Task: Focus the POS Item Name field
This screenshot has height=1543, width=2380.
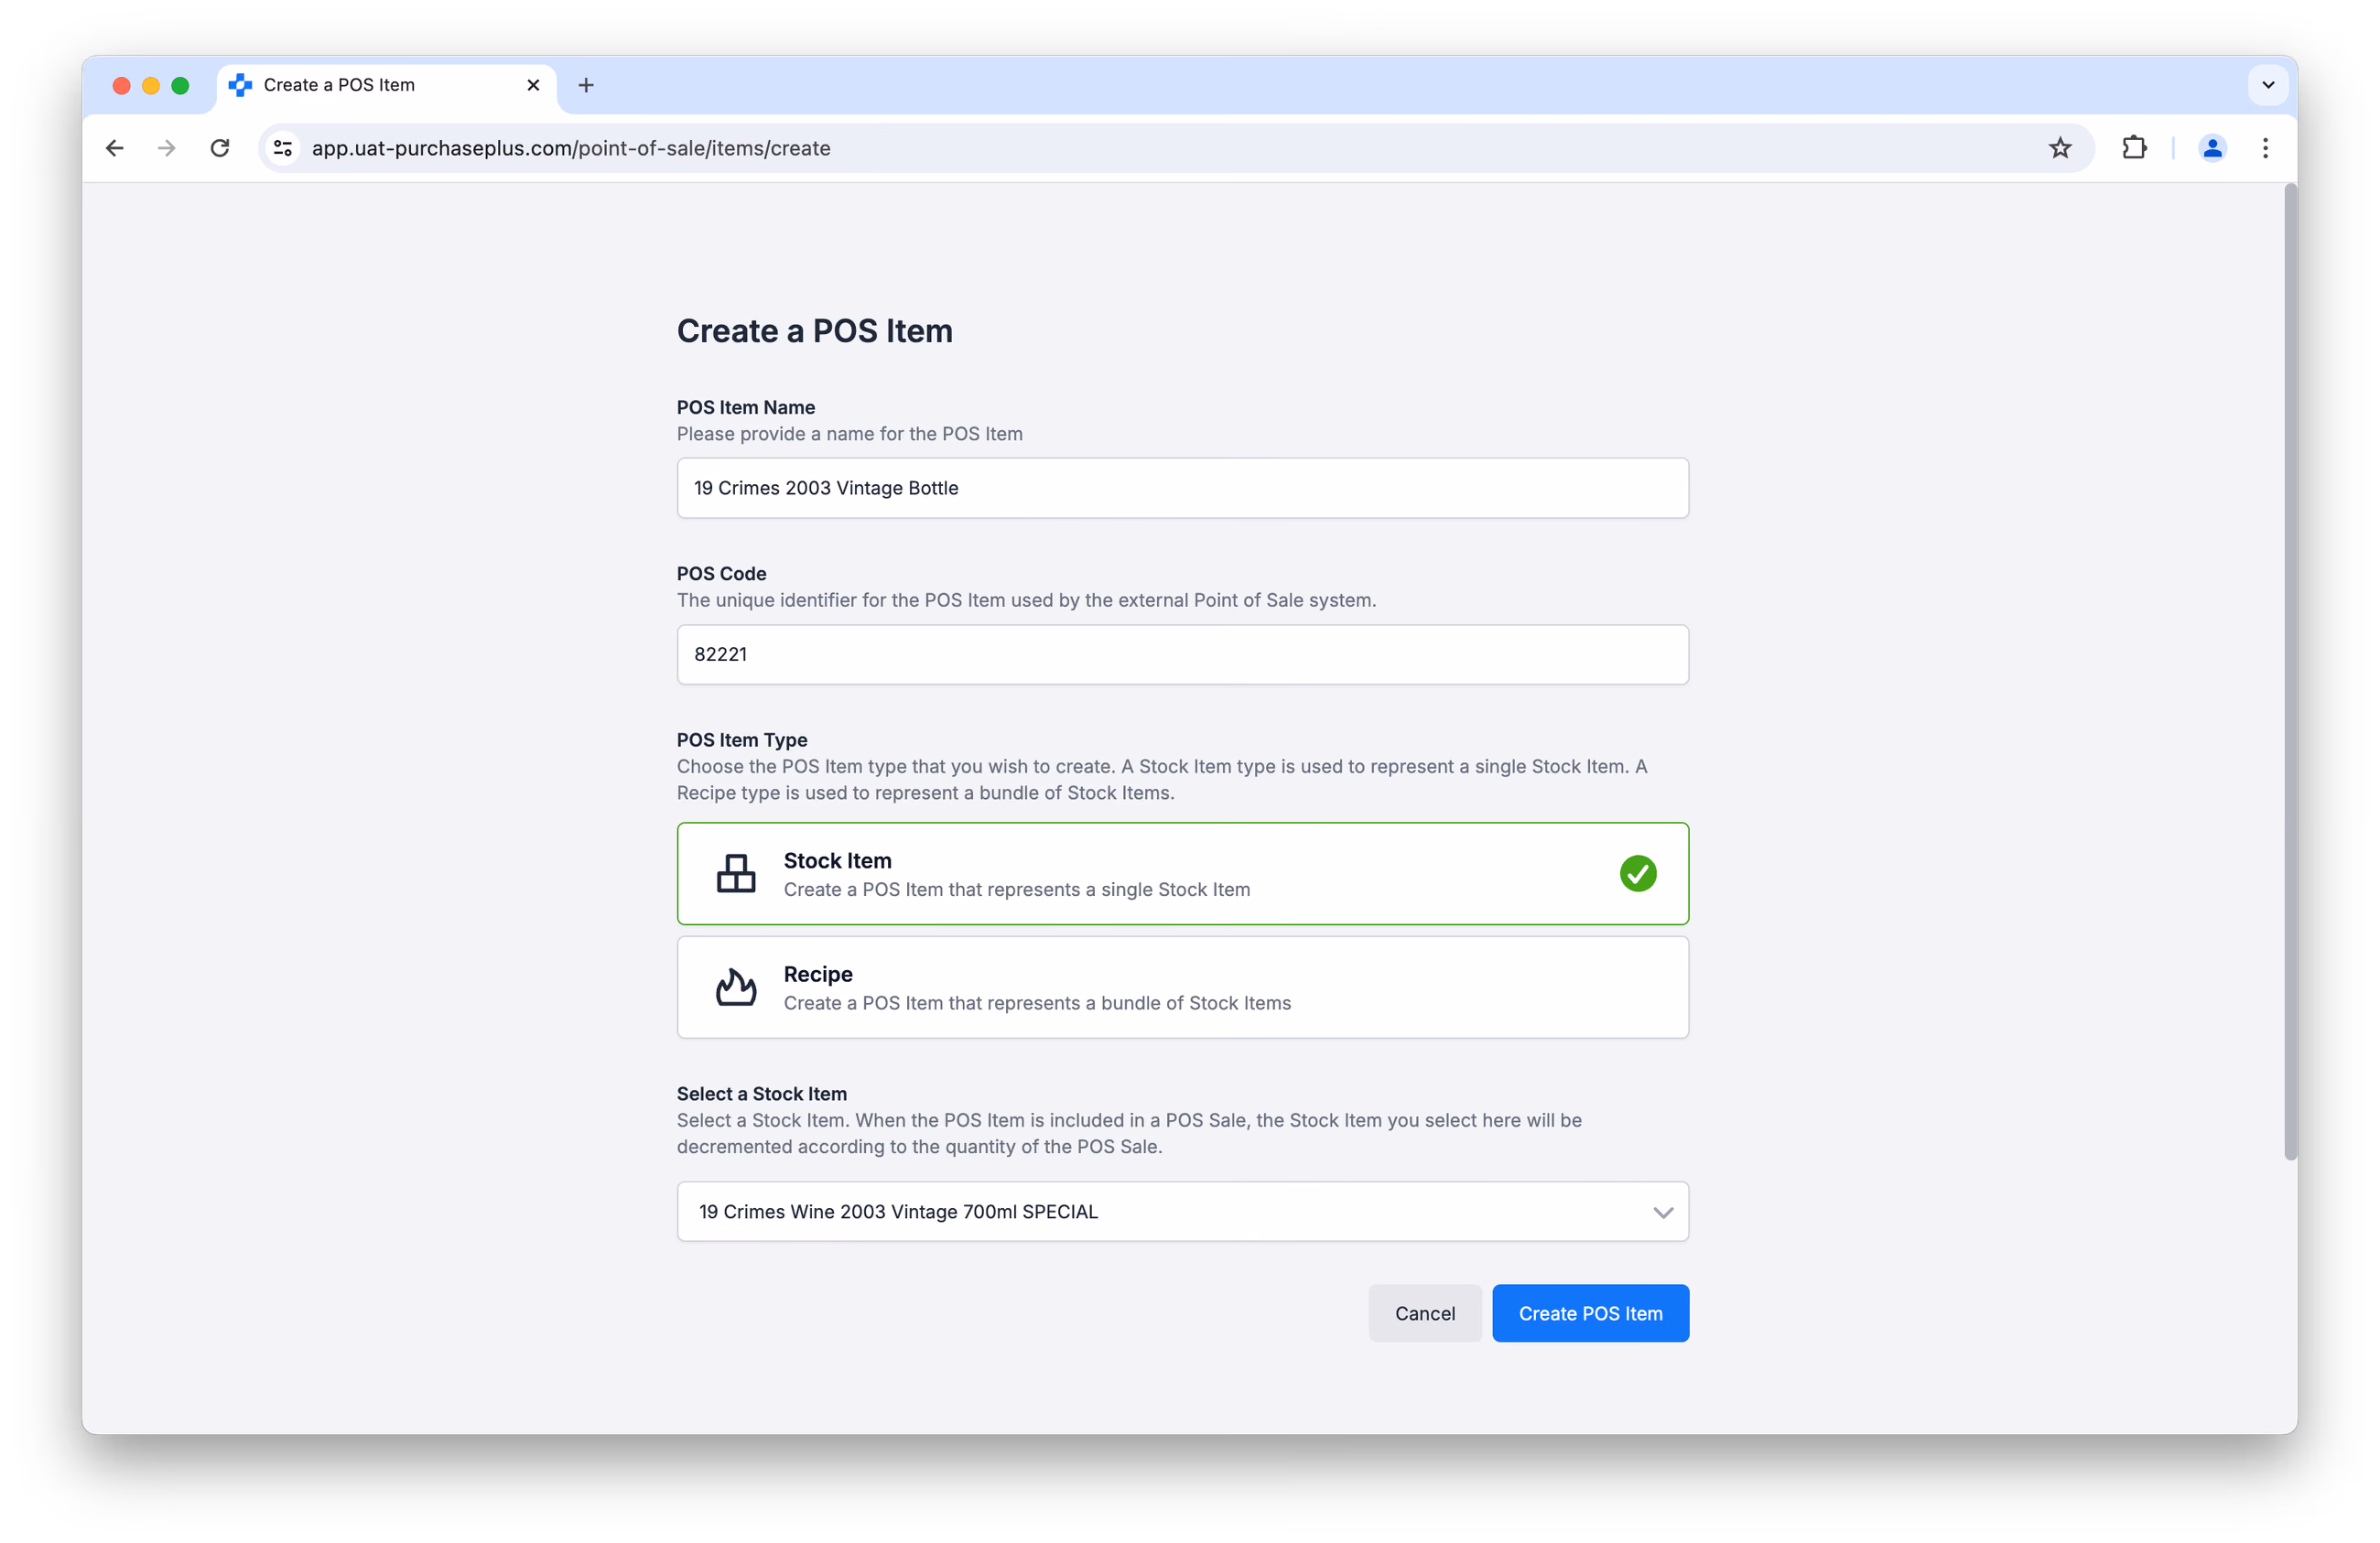Action: click(1182, 488)
